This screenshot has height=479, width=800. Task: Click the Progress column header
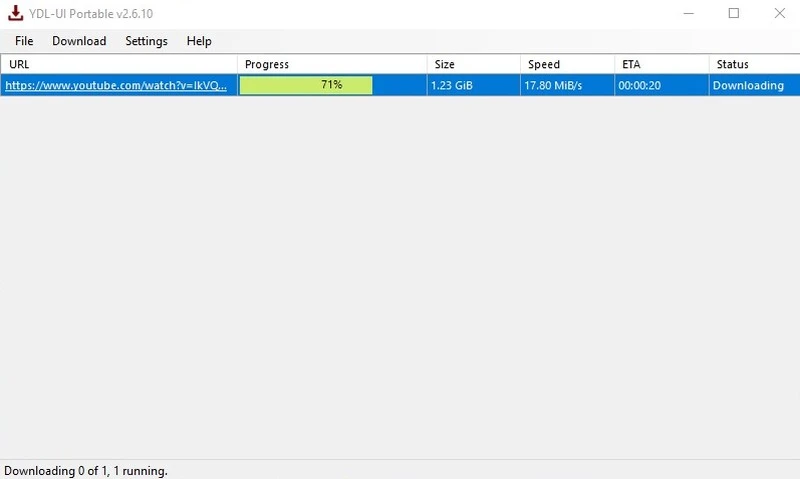click(x=332, y=64)
